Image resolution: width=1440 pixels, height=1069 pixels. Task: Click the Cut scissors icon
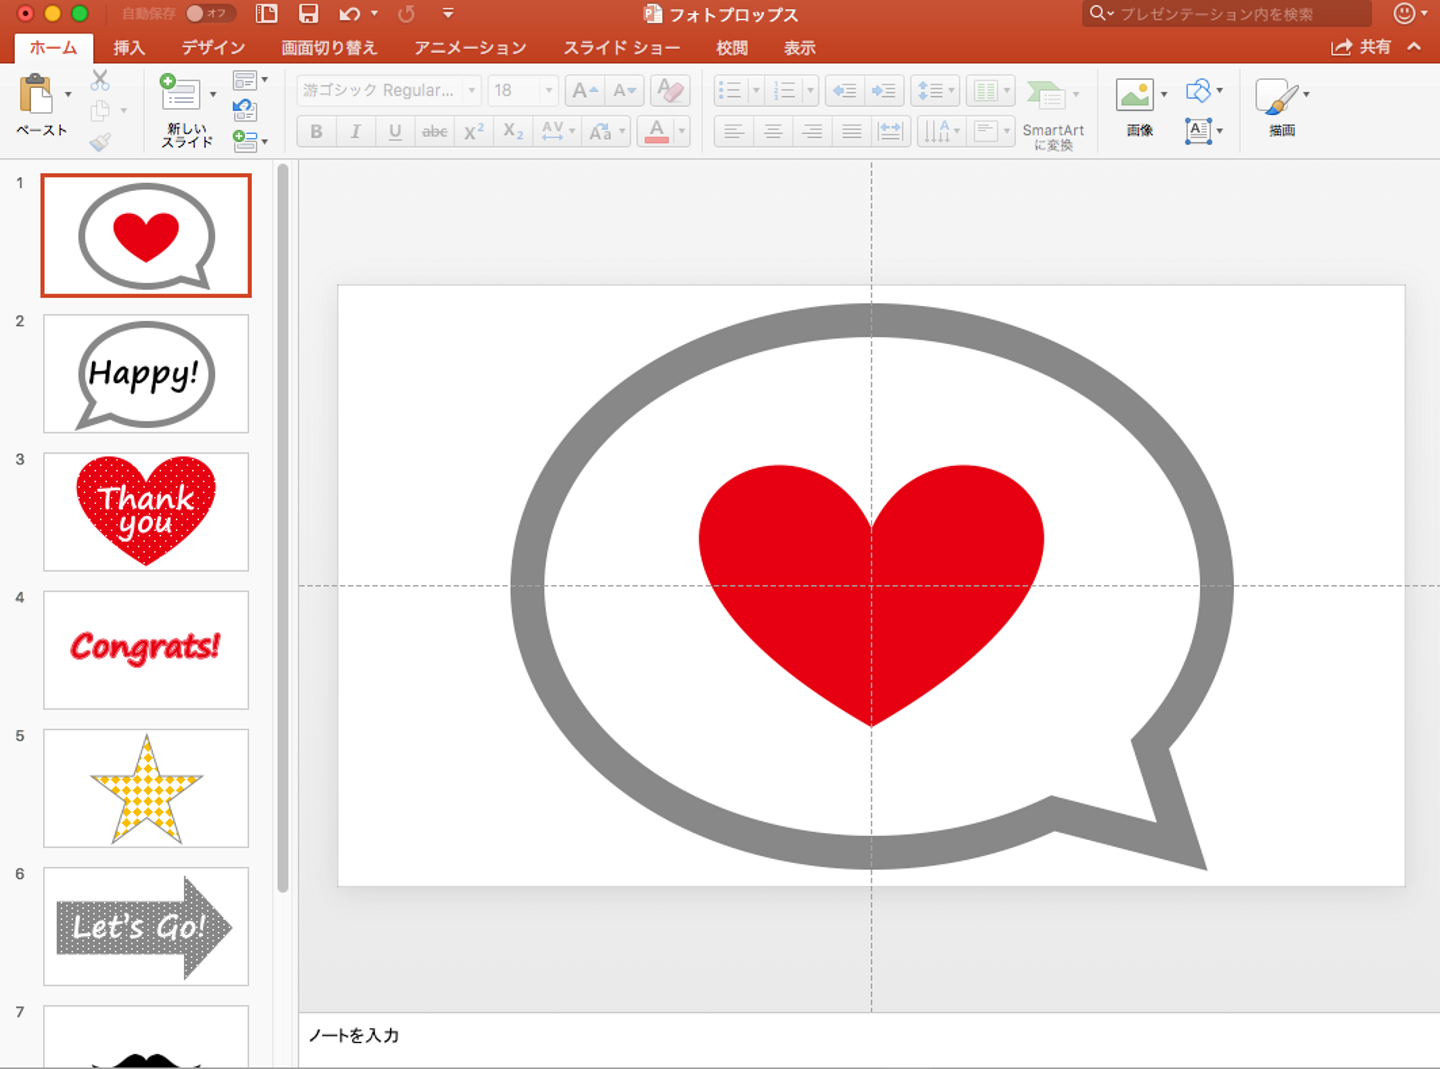100,80
